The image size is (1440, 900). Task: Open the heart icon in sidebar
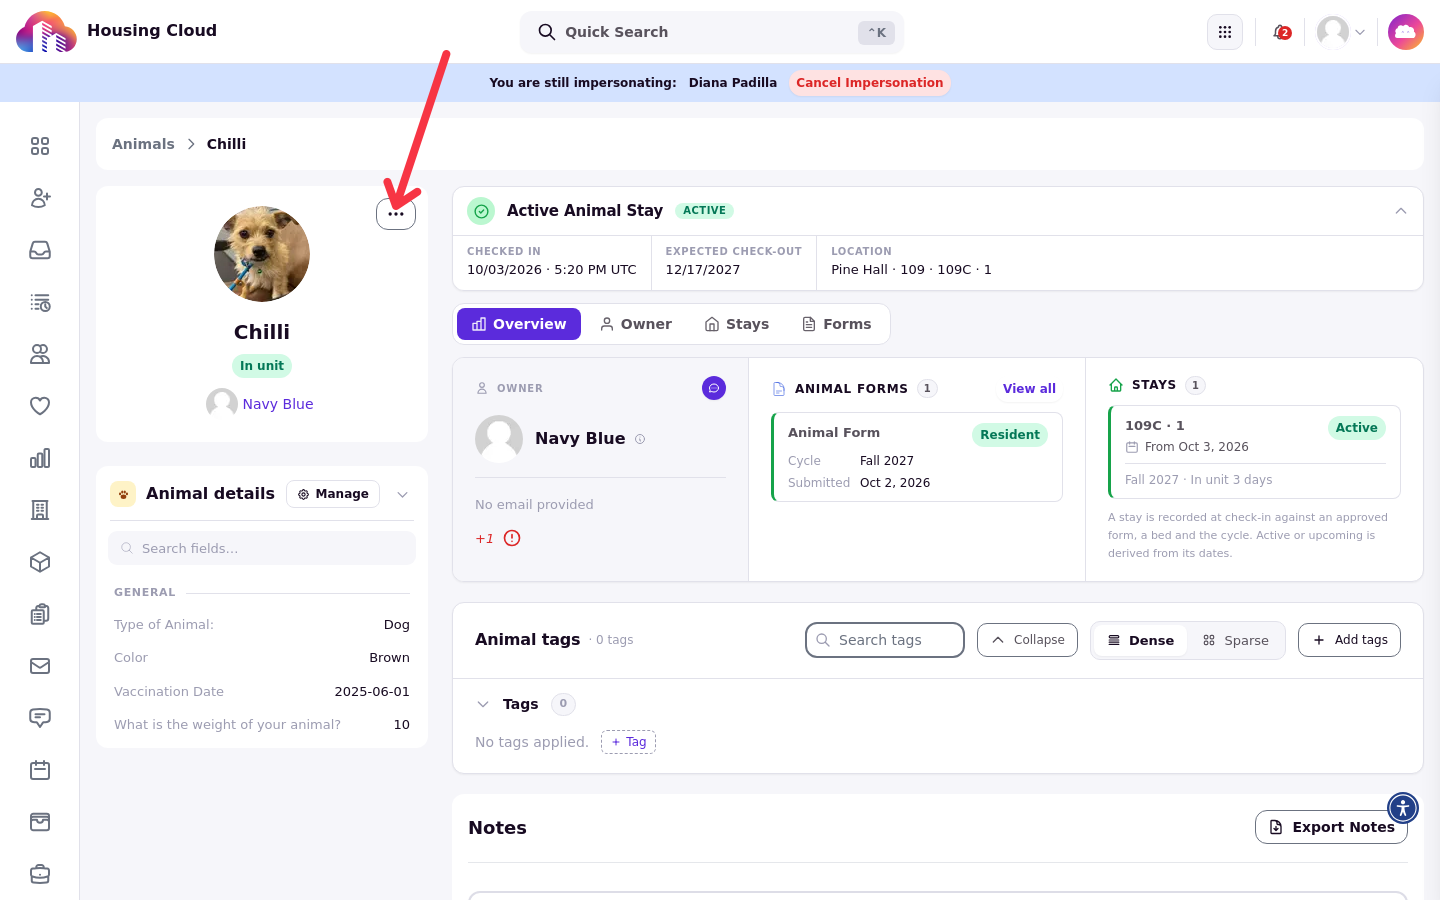[x=40, y=406]
